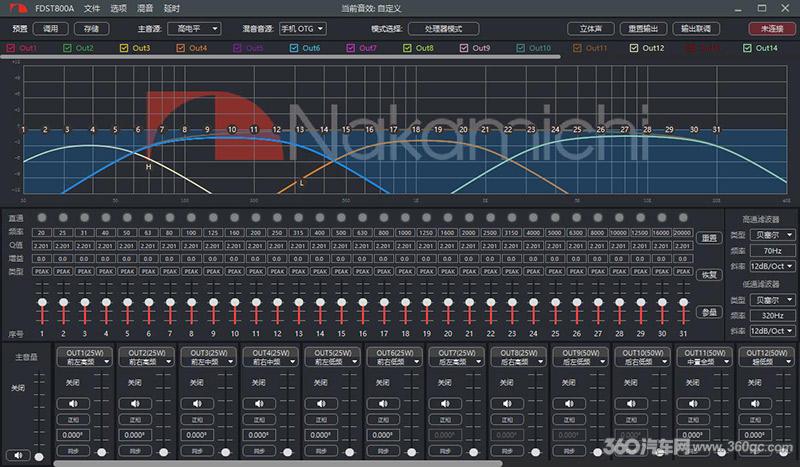Mute the OUT1(25W) channel speaker icon

coord(73,404)
